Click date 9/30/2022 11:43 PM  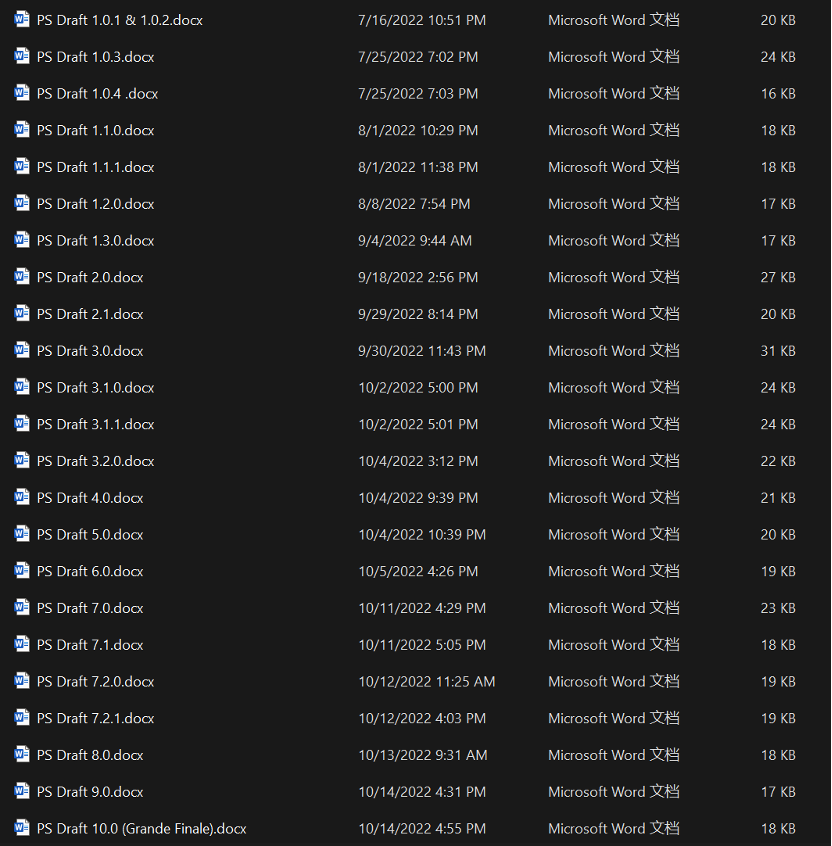[x=422, y=351]
